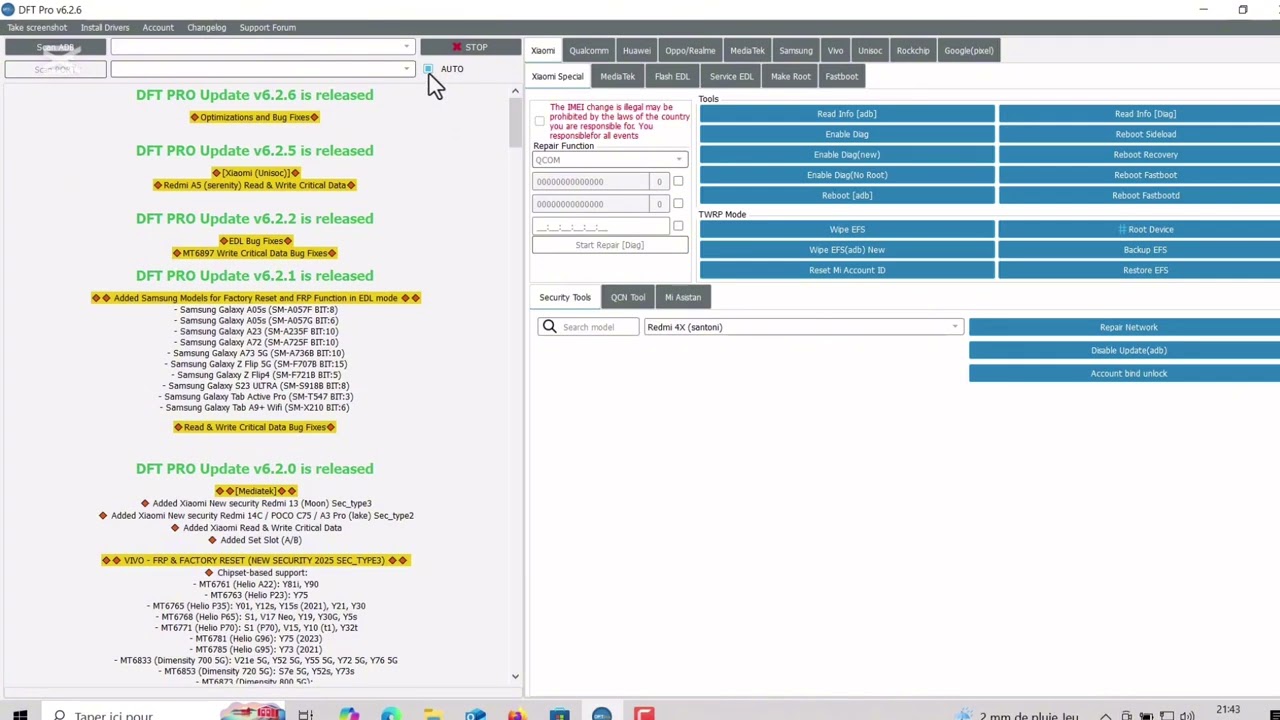Viewport: 1280px width, 720px height.
Task: Click the Search model input field
Action: [598, 327]
